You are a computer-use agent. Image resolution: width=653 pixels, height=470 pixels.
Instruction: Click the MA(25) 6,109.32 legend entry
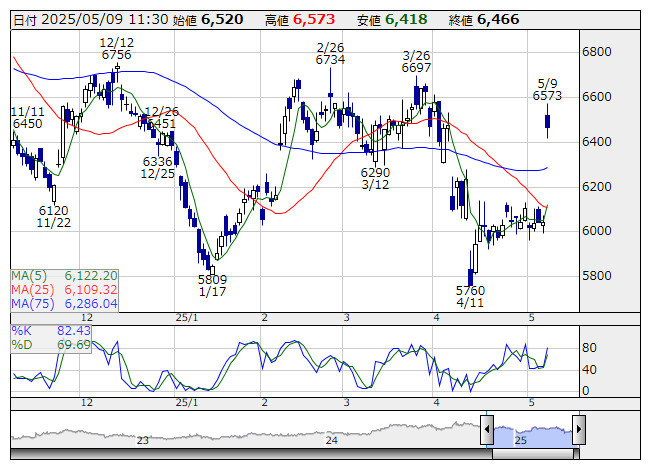pos(65,290)
